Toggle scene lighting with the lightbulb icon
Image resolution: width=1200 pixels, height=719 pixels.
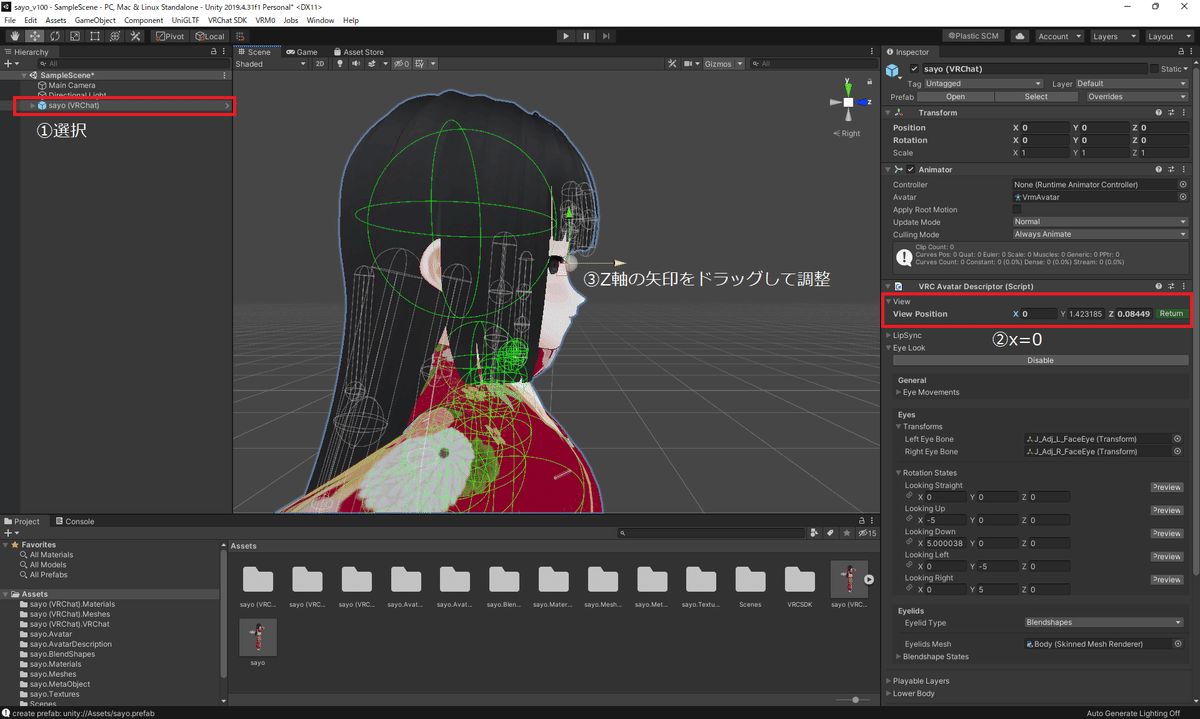pyautogui.click(x=340, y=64)
